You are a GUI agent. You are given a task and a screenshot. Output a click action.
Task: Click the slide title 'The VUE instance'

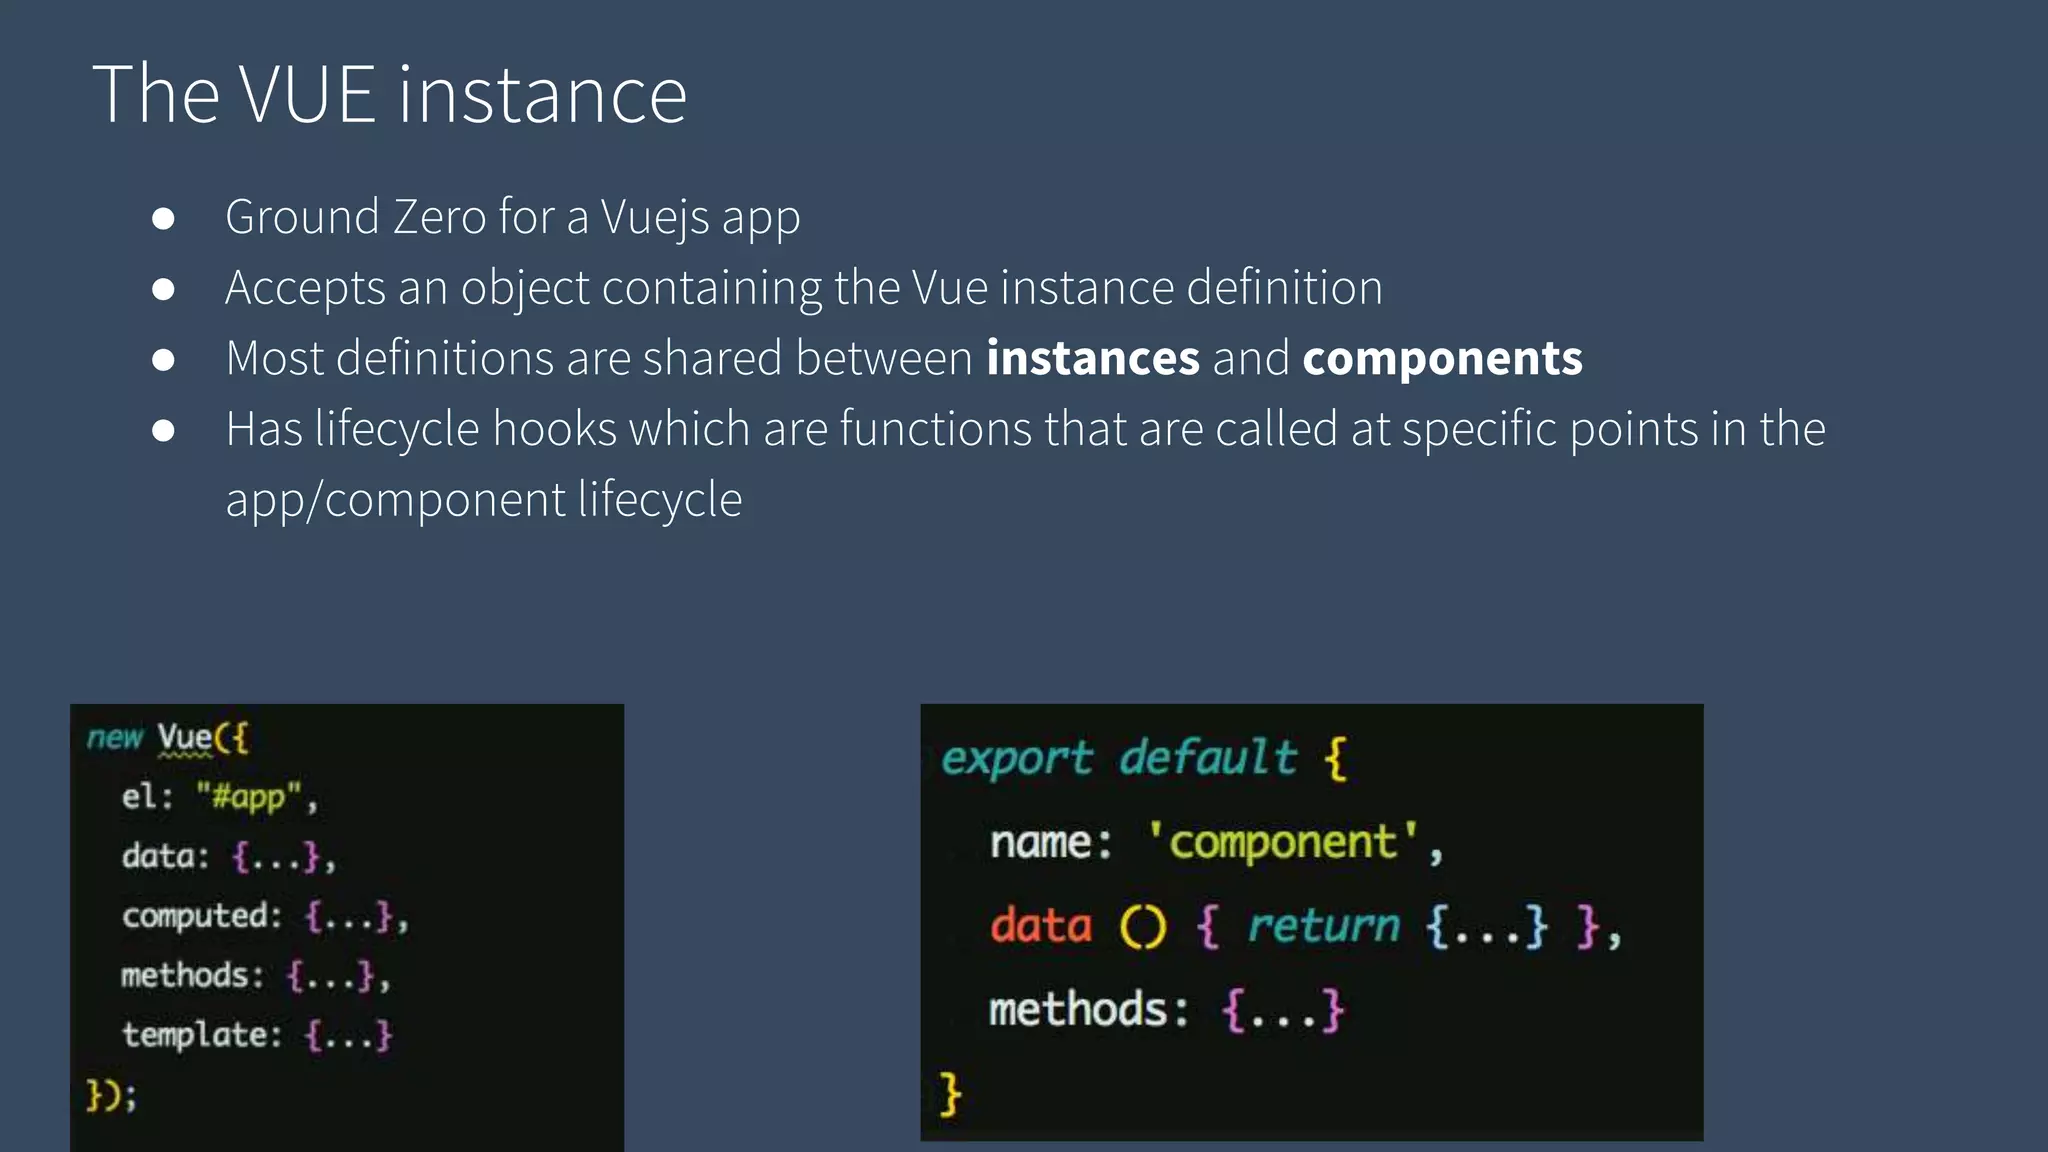point(390,94)
